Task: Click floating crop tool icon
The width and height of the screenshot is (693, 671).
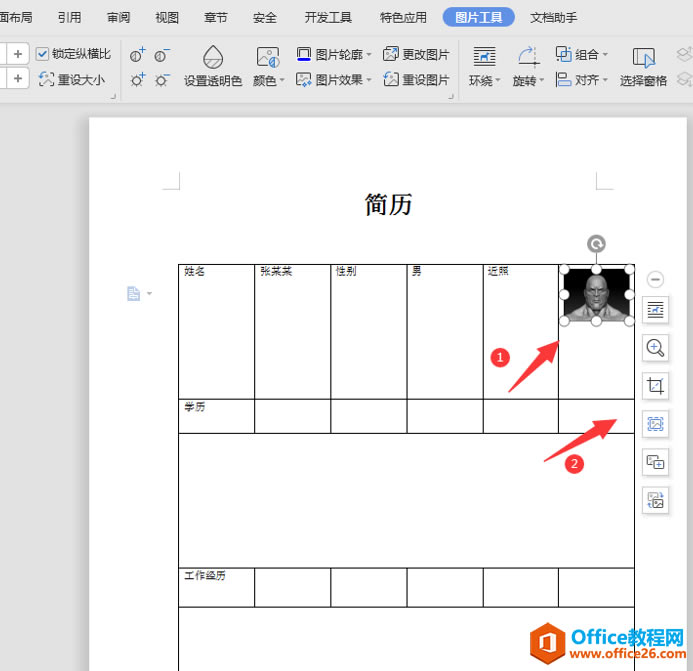Action: 655,386
